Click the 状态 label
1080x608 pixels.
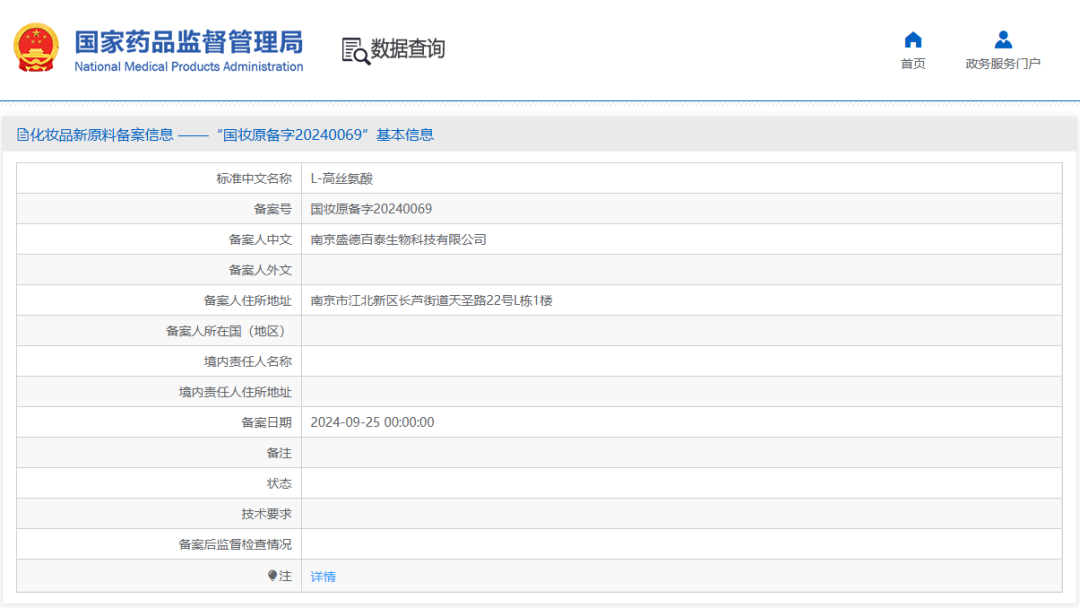[x=279, y=483]
